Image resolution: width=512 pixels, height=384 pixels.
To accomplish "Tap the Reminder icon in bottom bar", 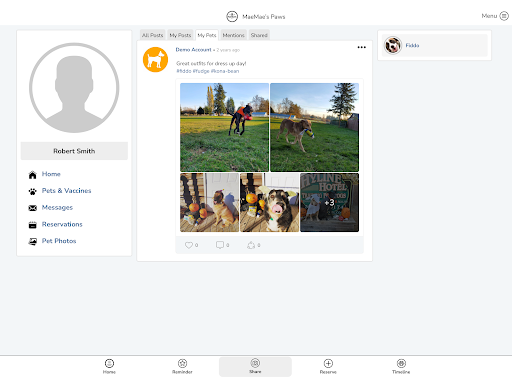I will coord(182,363).
